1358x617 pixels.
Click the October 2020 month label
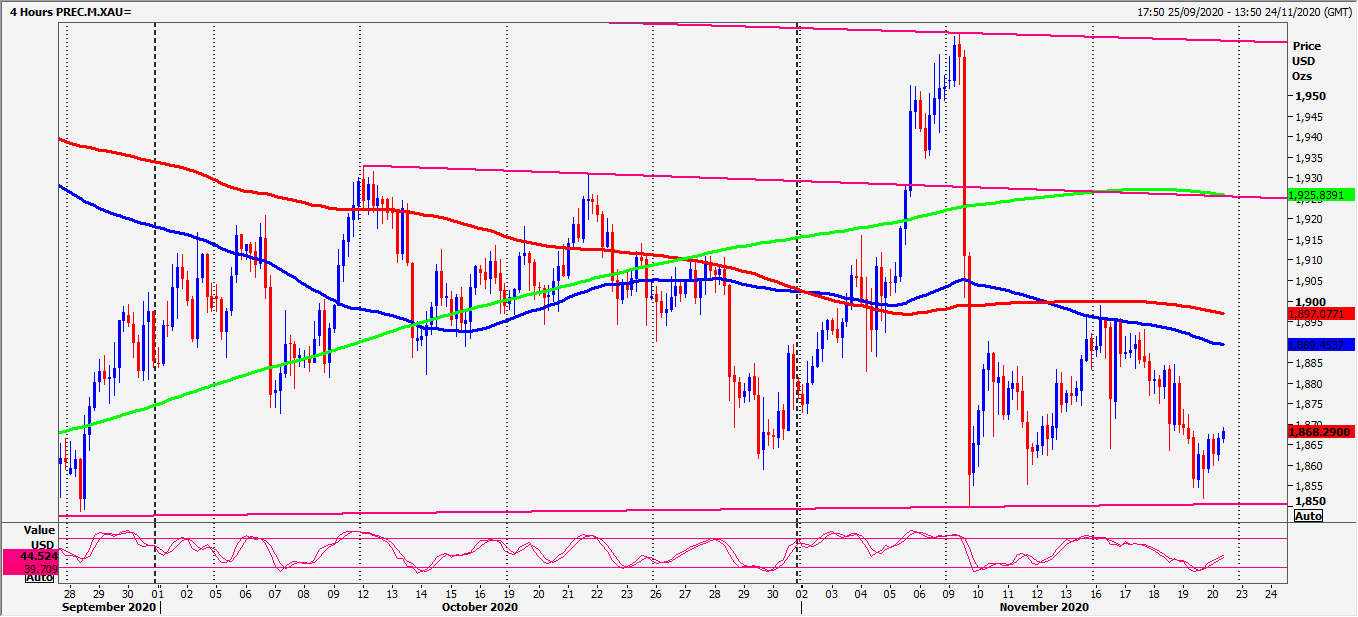point(480,607)
